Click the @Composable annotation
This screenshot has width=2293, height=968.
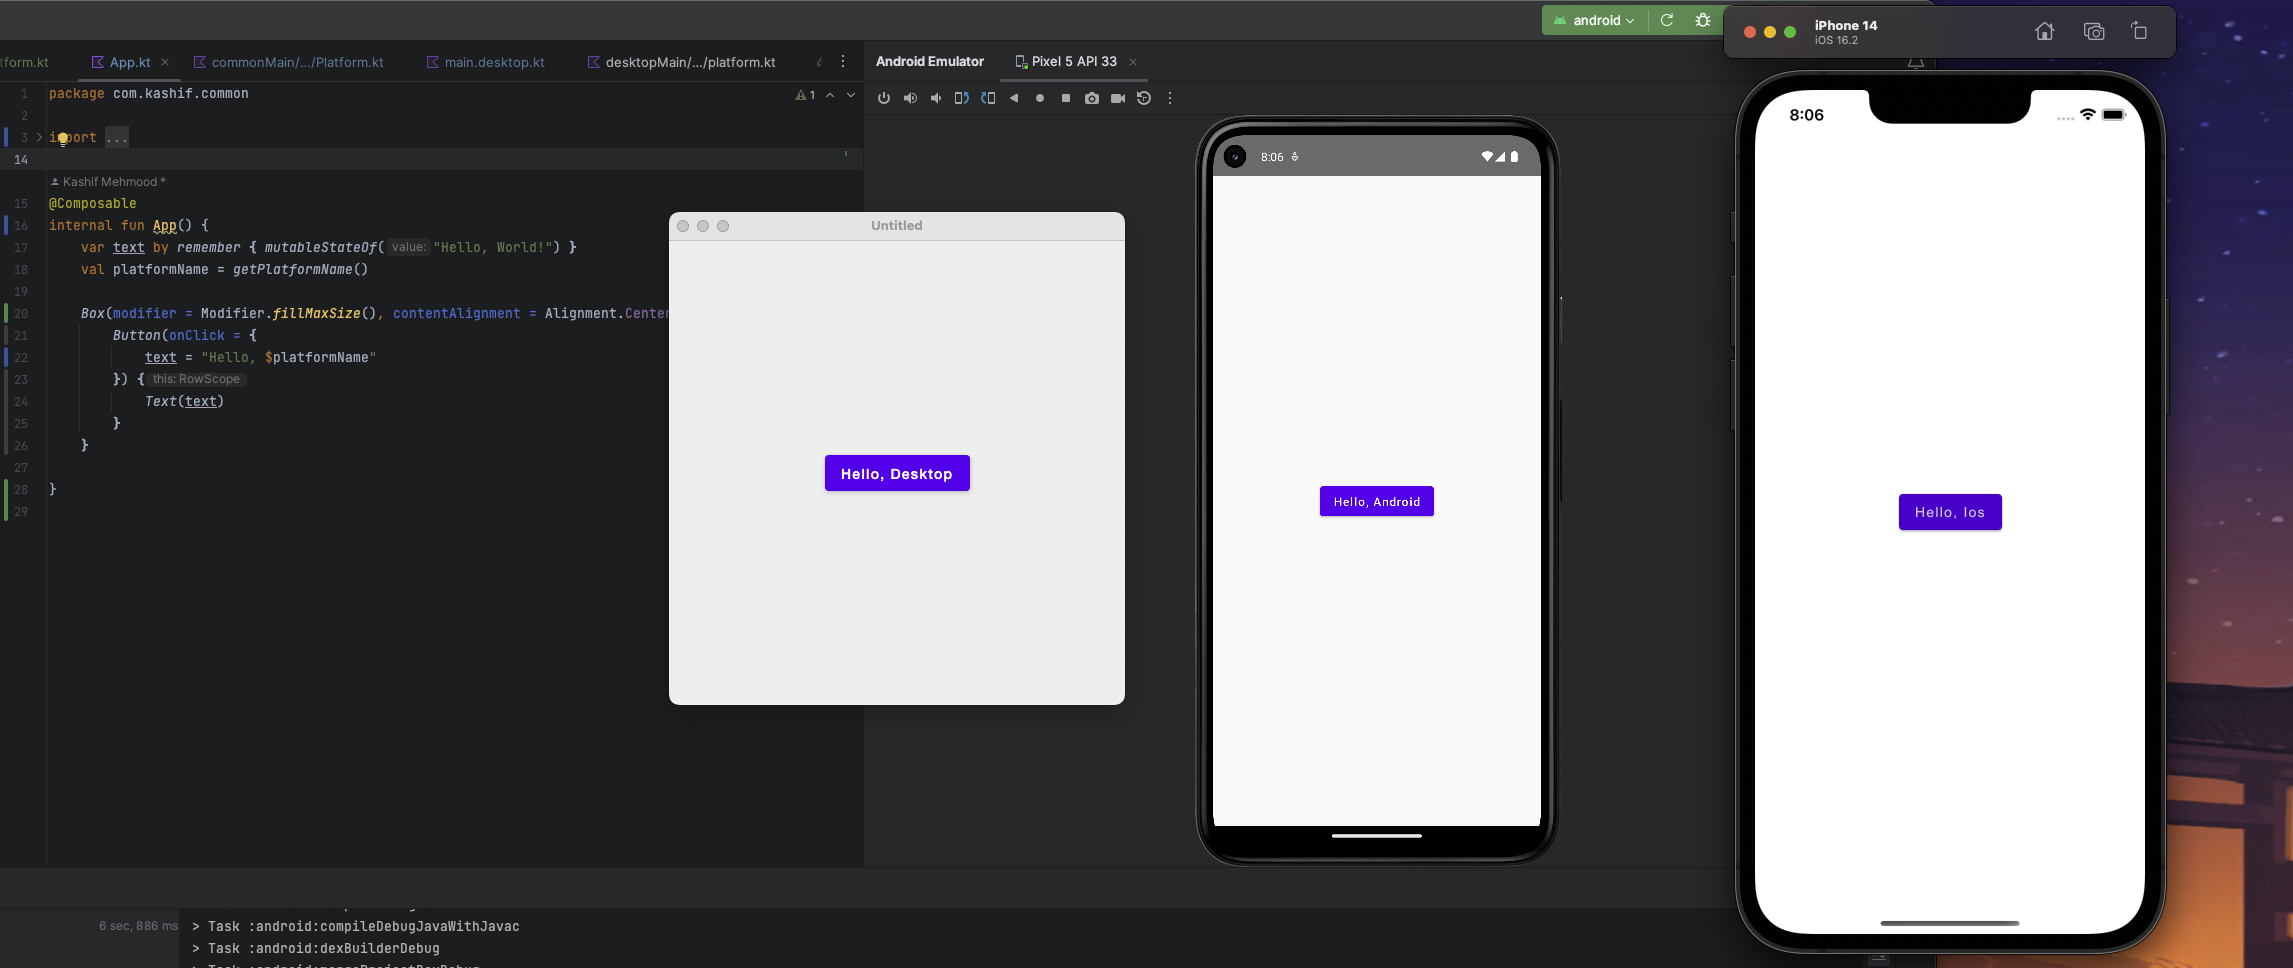pos(93,203)
